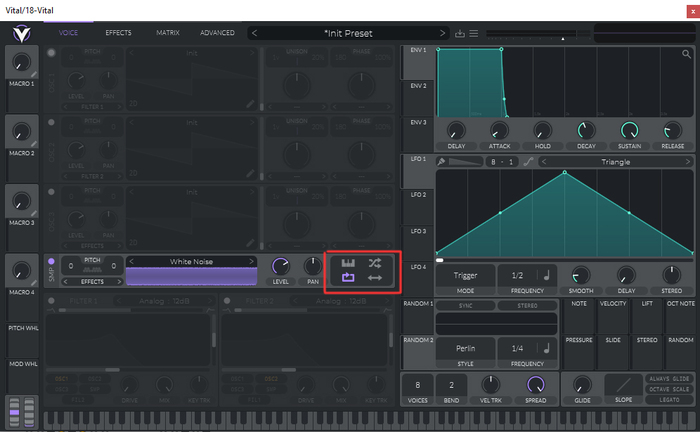This screenshot has width=700, height=432.
Task: Toggle the Legato option
Action: click(667, 399)
